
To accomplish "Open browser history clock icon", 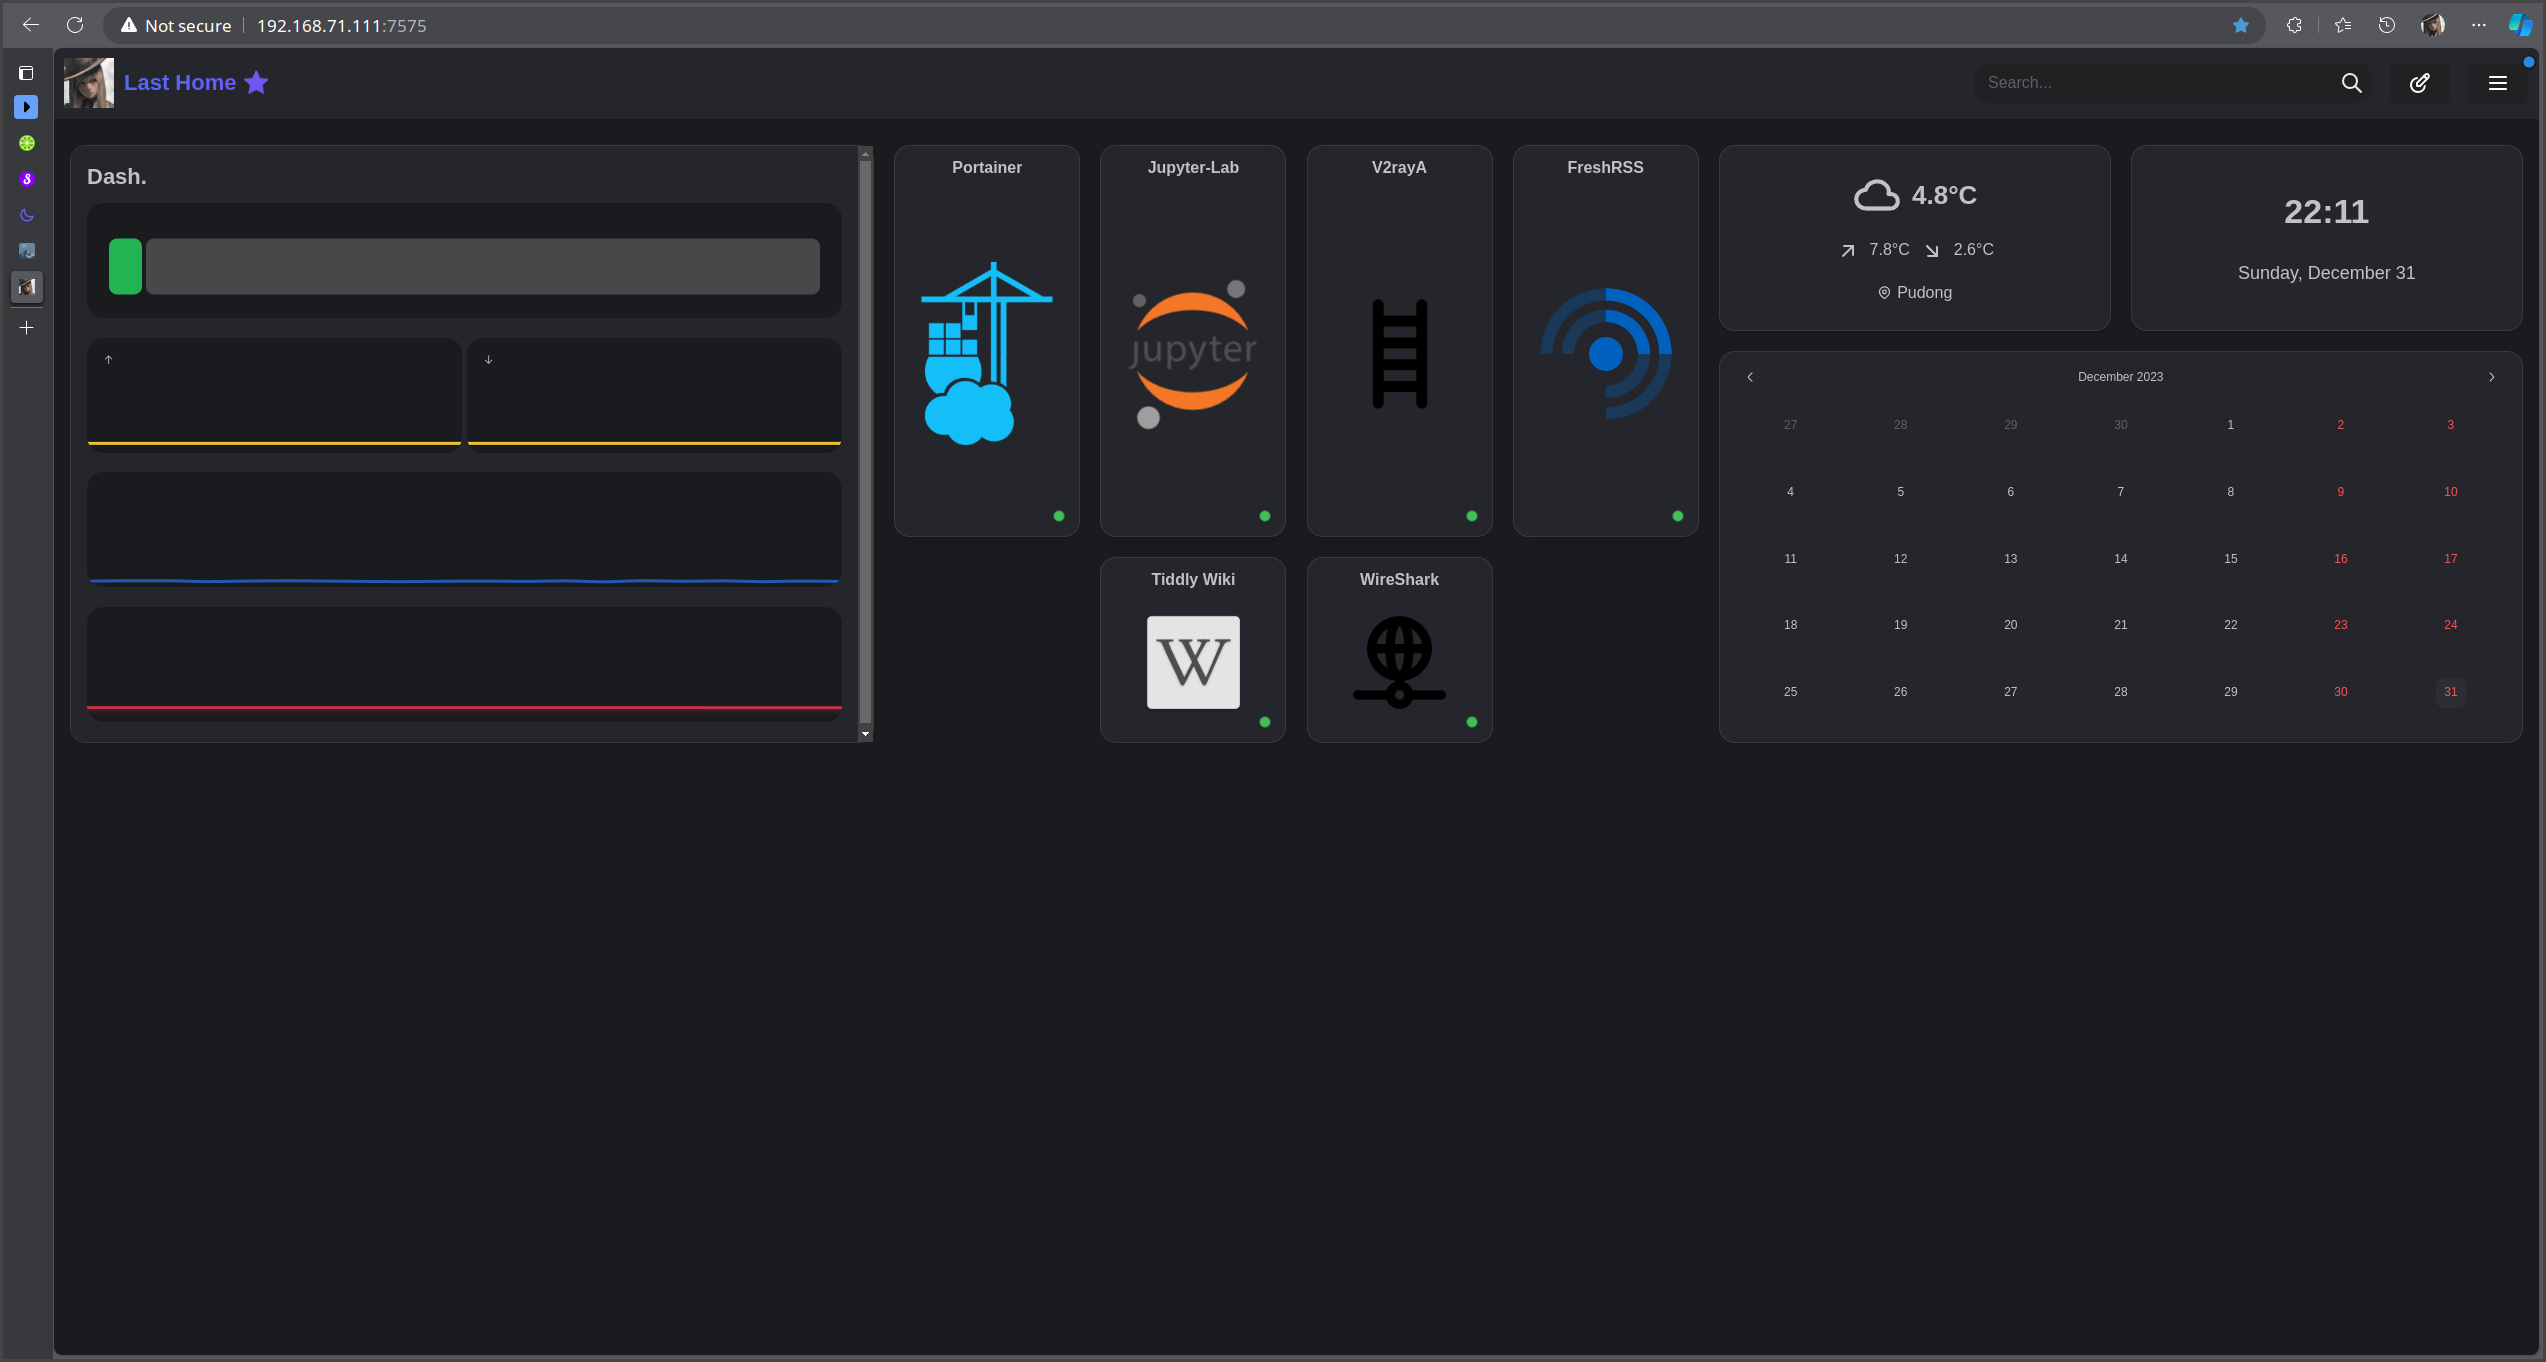I will [2386, 25].
